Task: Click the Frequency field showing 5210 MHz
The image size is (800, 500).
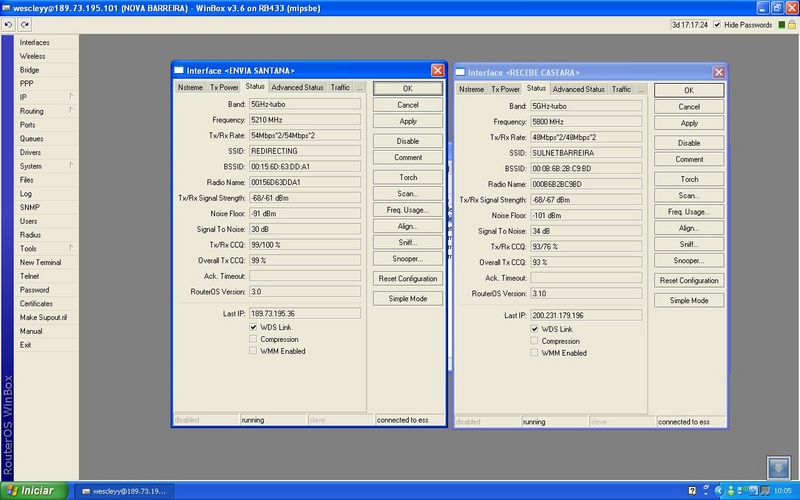Action: pos(305,120)
